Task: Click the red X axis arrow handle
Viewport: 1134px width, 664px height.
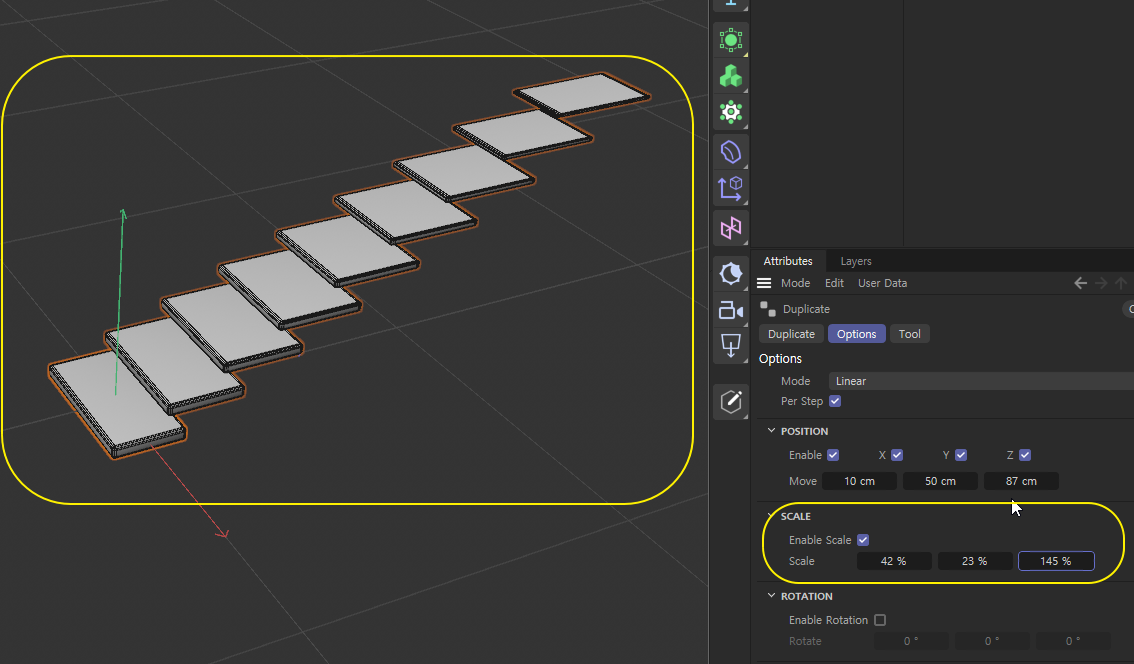Action: click(223, 534)
